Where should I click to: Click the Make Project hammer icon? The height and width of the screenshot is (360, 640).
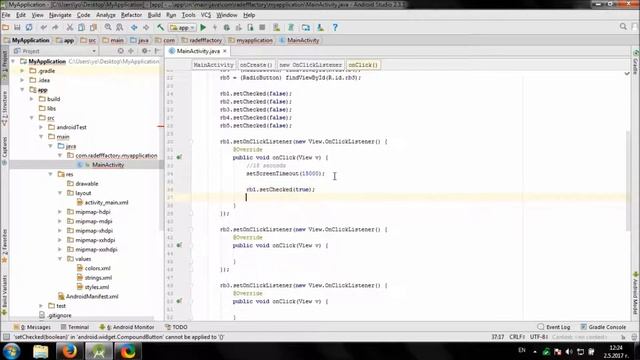[x=160, y=27]
